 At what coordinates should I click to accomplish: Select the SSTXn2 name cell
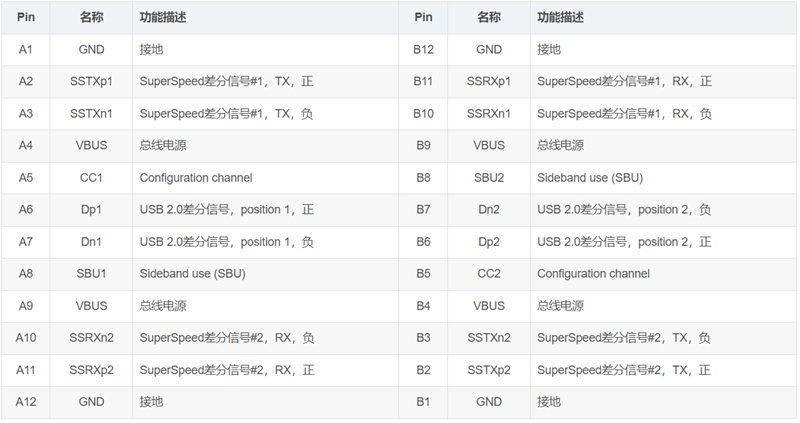(x=489, y=337)
